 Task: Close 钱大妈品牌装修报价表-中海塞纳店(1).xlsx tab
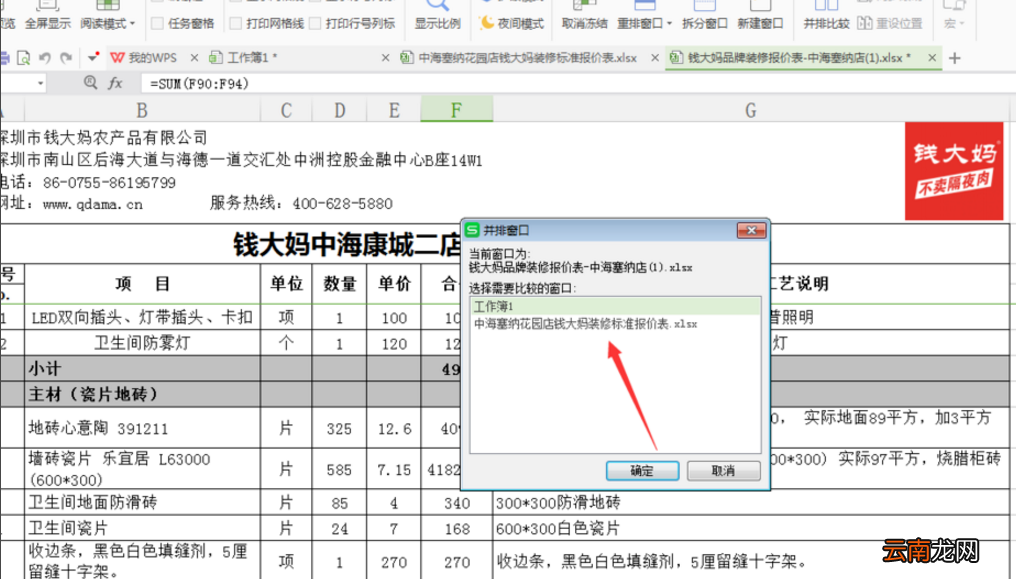pyautogui.click(x=932, y=58)
